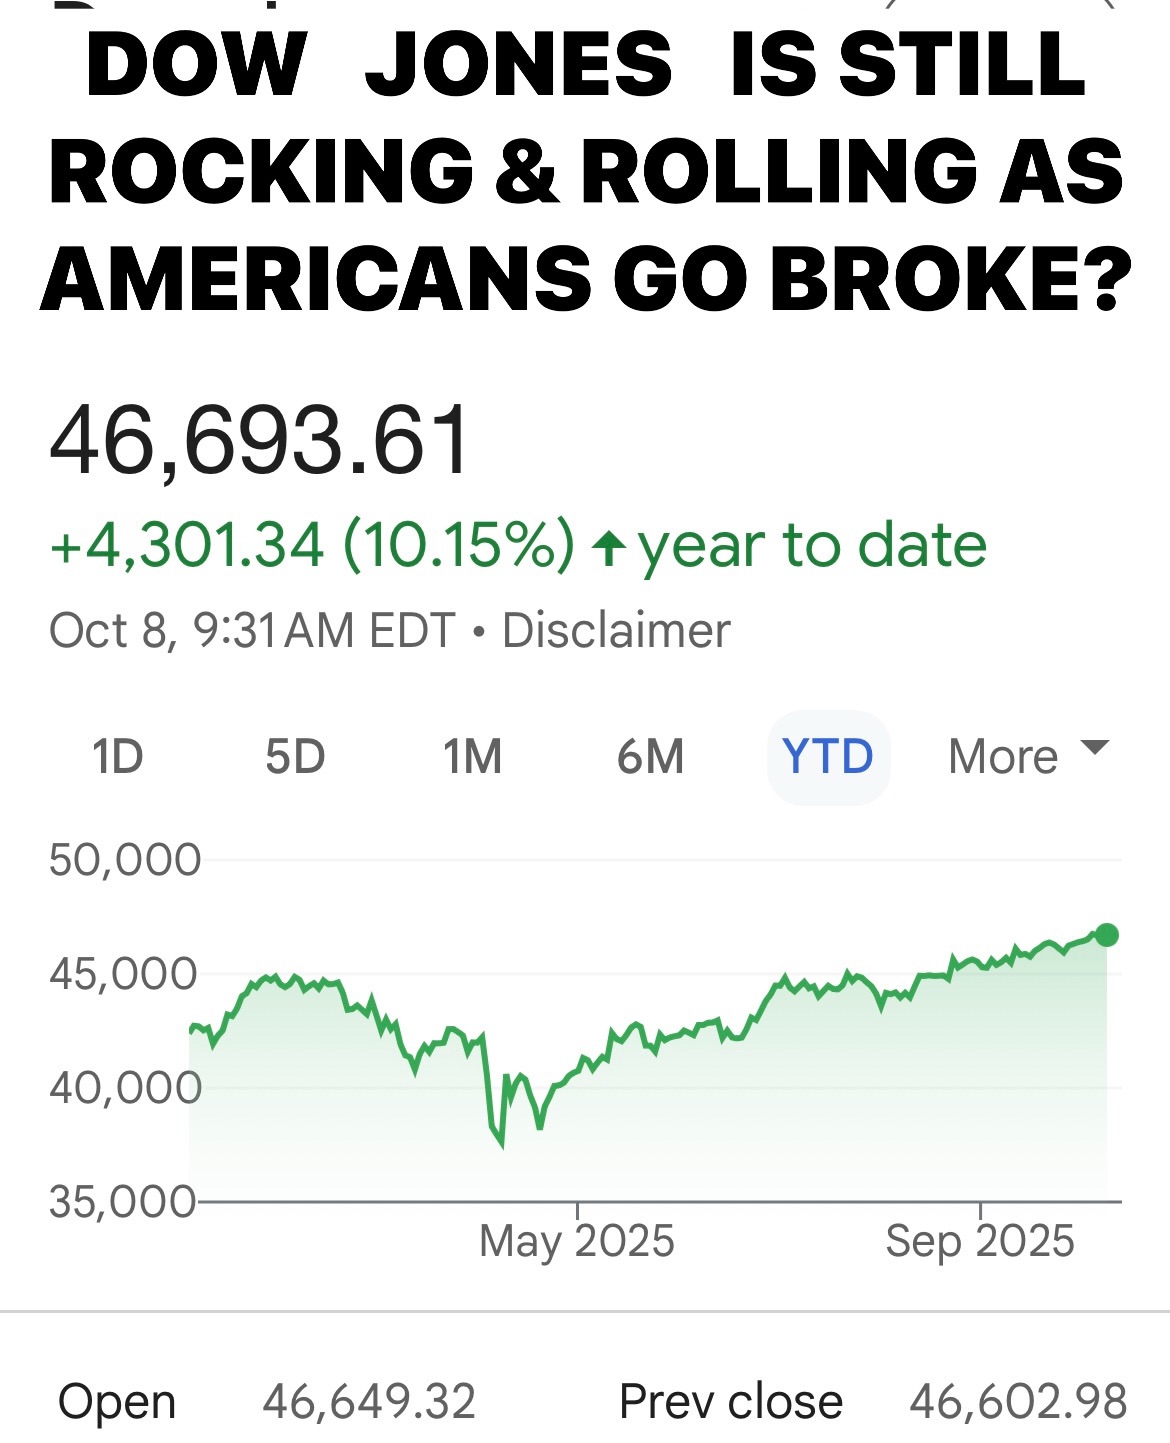Click the 50,000 gridline label
This screenshot has height=1443, width=1170.
125,858
